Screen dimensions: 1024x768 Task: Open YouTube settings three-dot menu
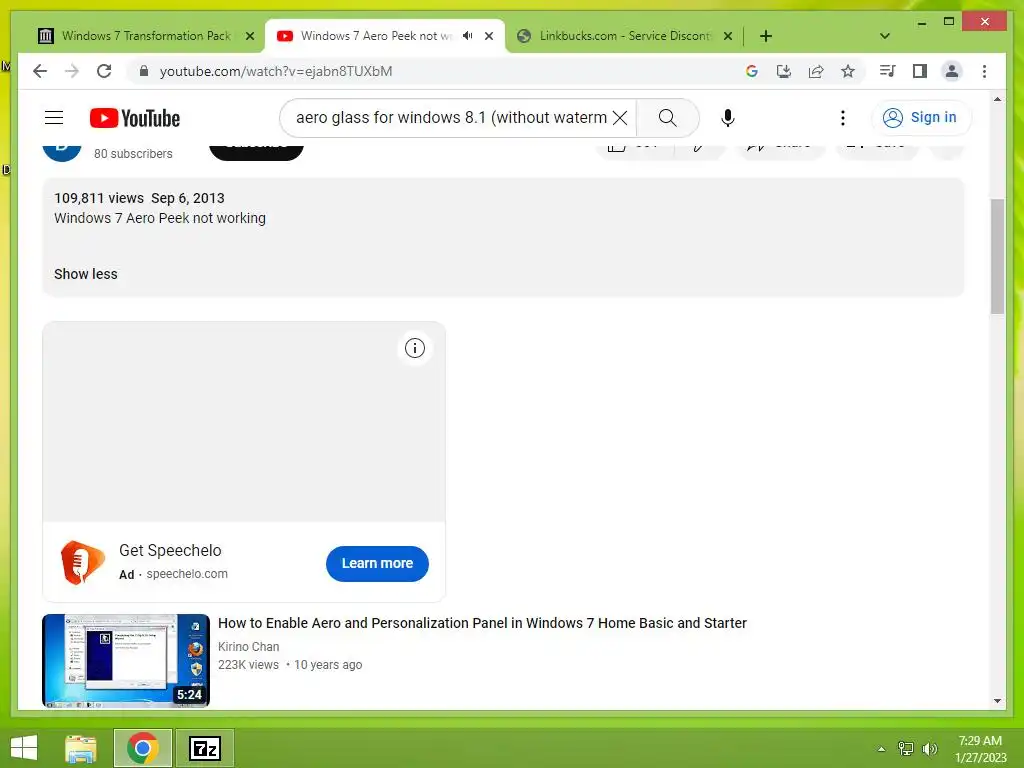tap(842, 118)
